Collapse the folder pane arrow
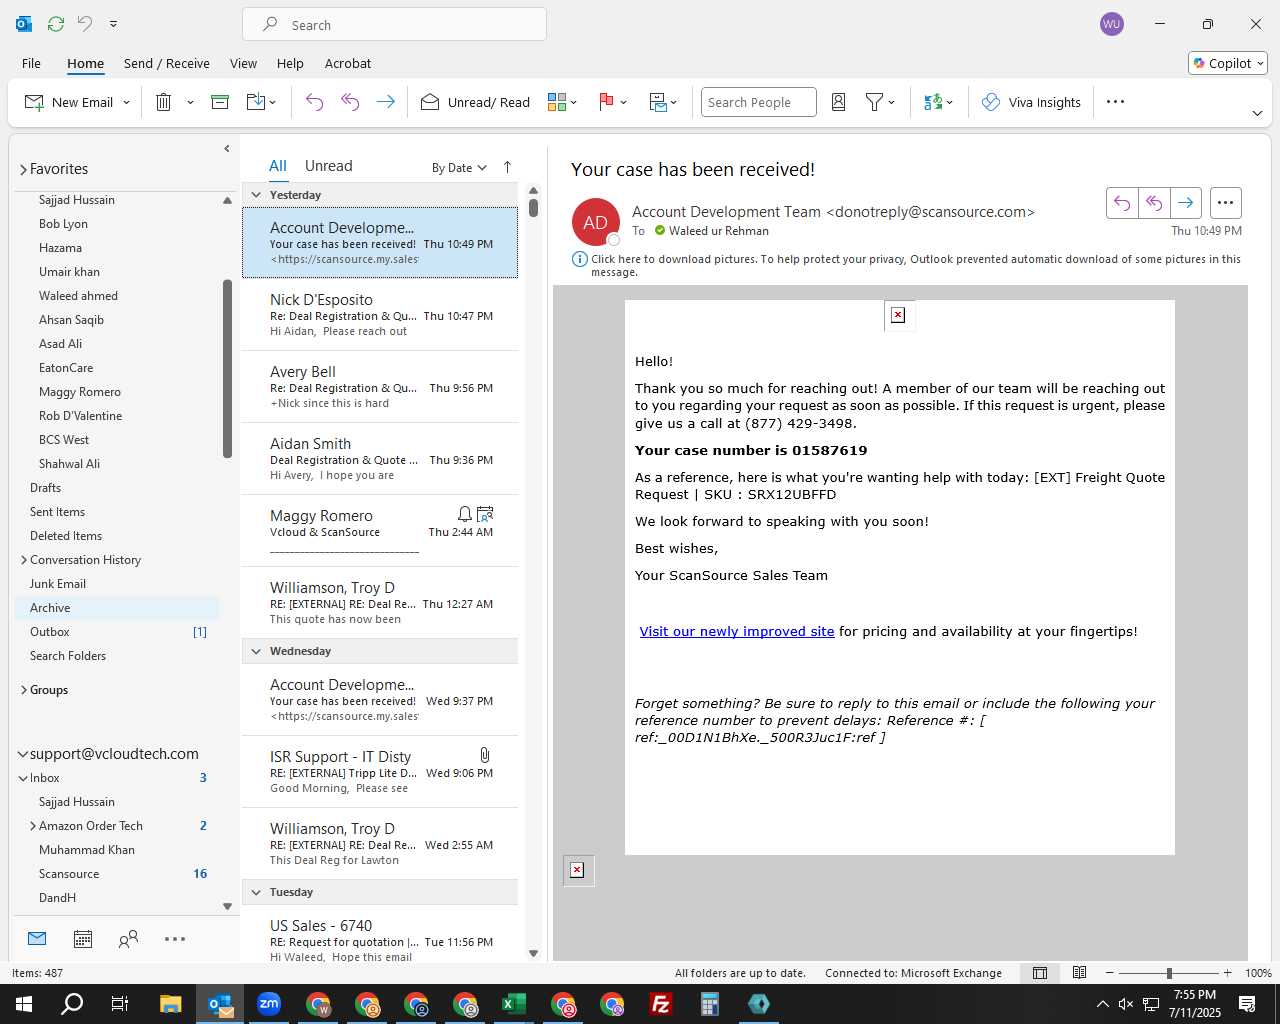 pos(227,148)
